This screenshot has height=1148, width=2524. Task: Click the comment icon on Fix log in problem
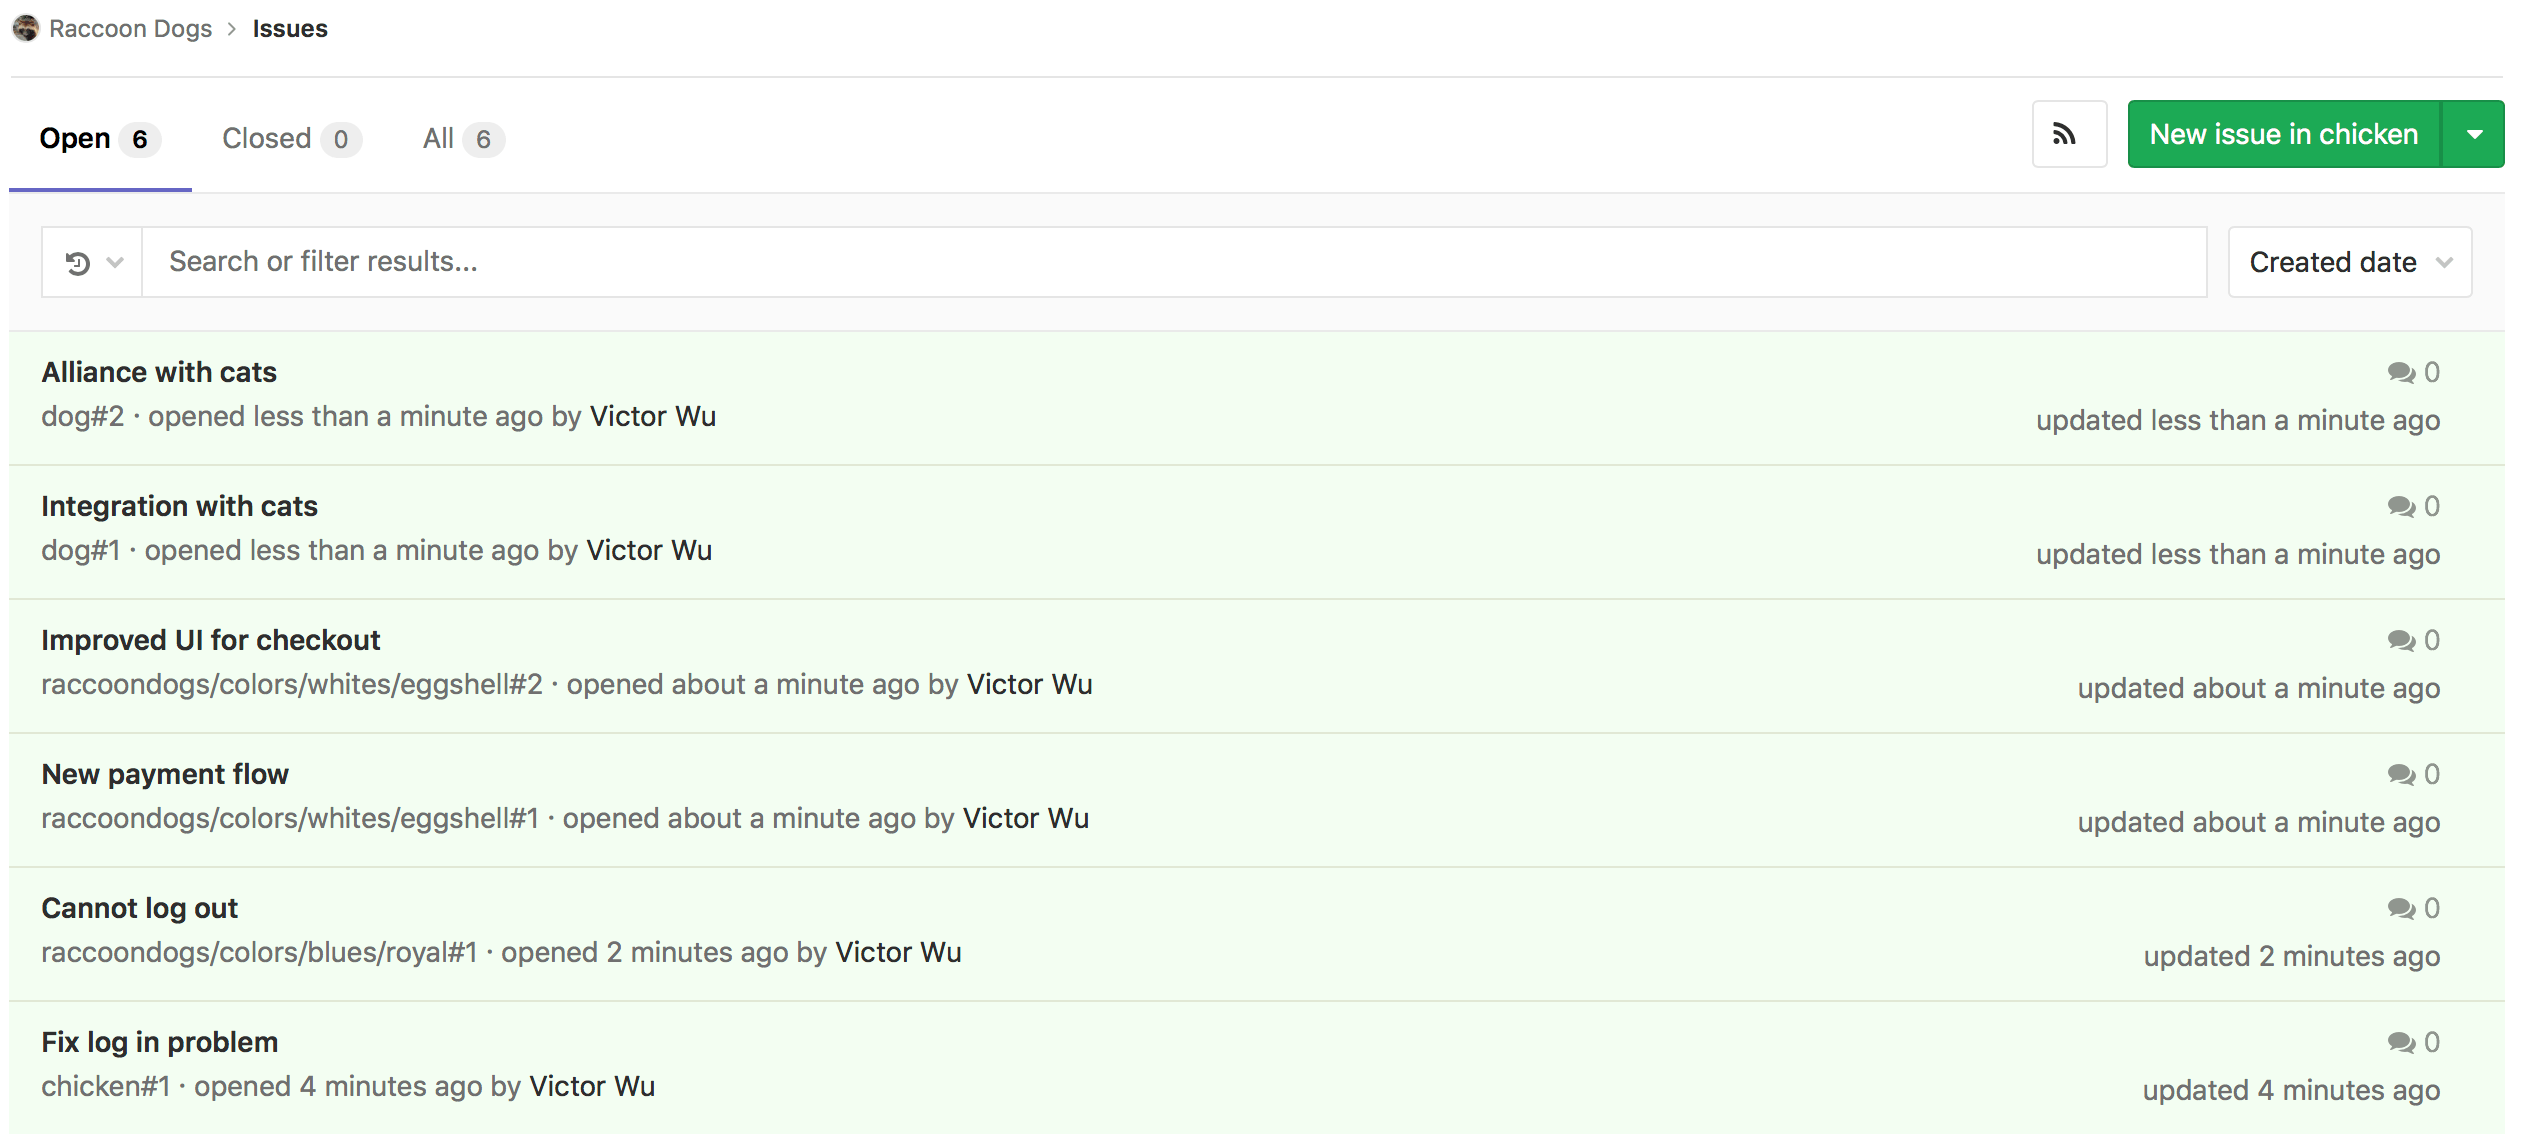[x=2400, y=1040]
